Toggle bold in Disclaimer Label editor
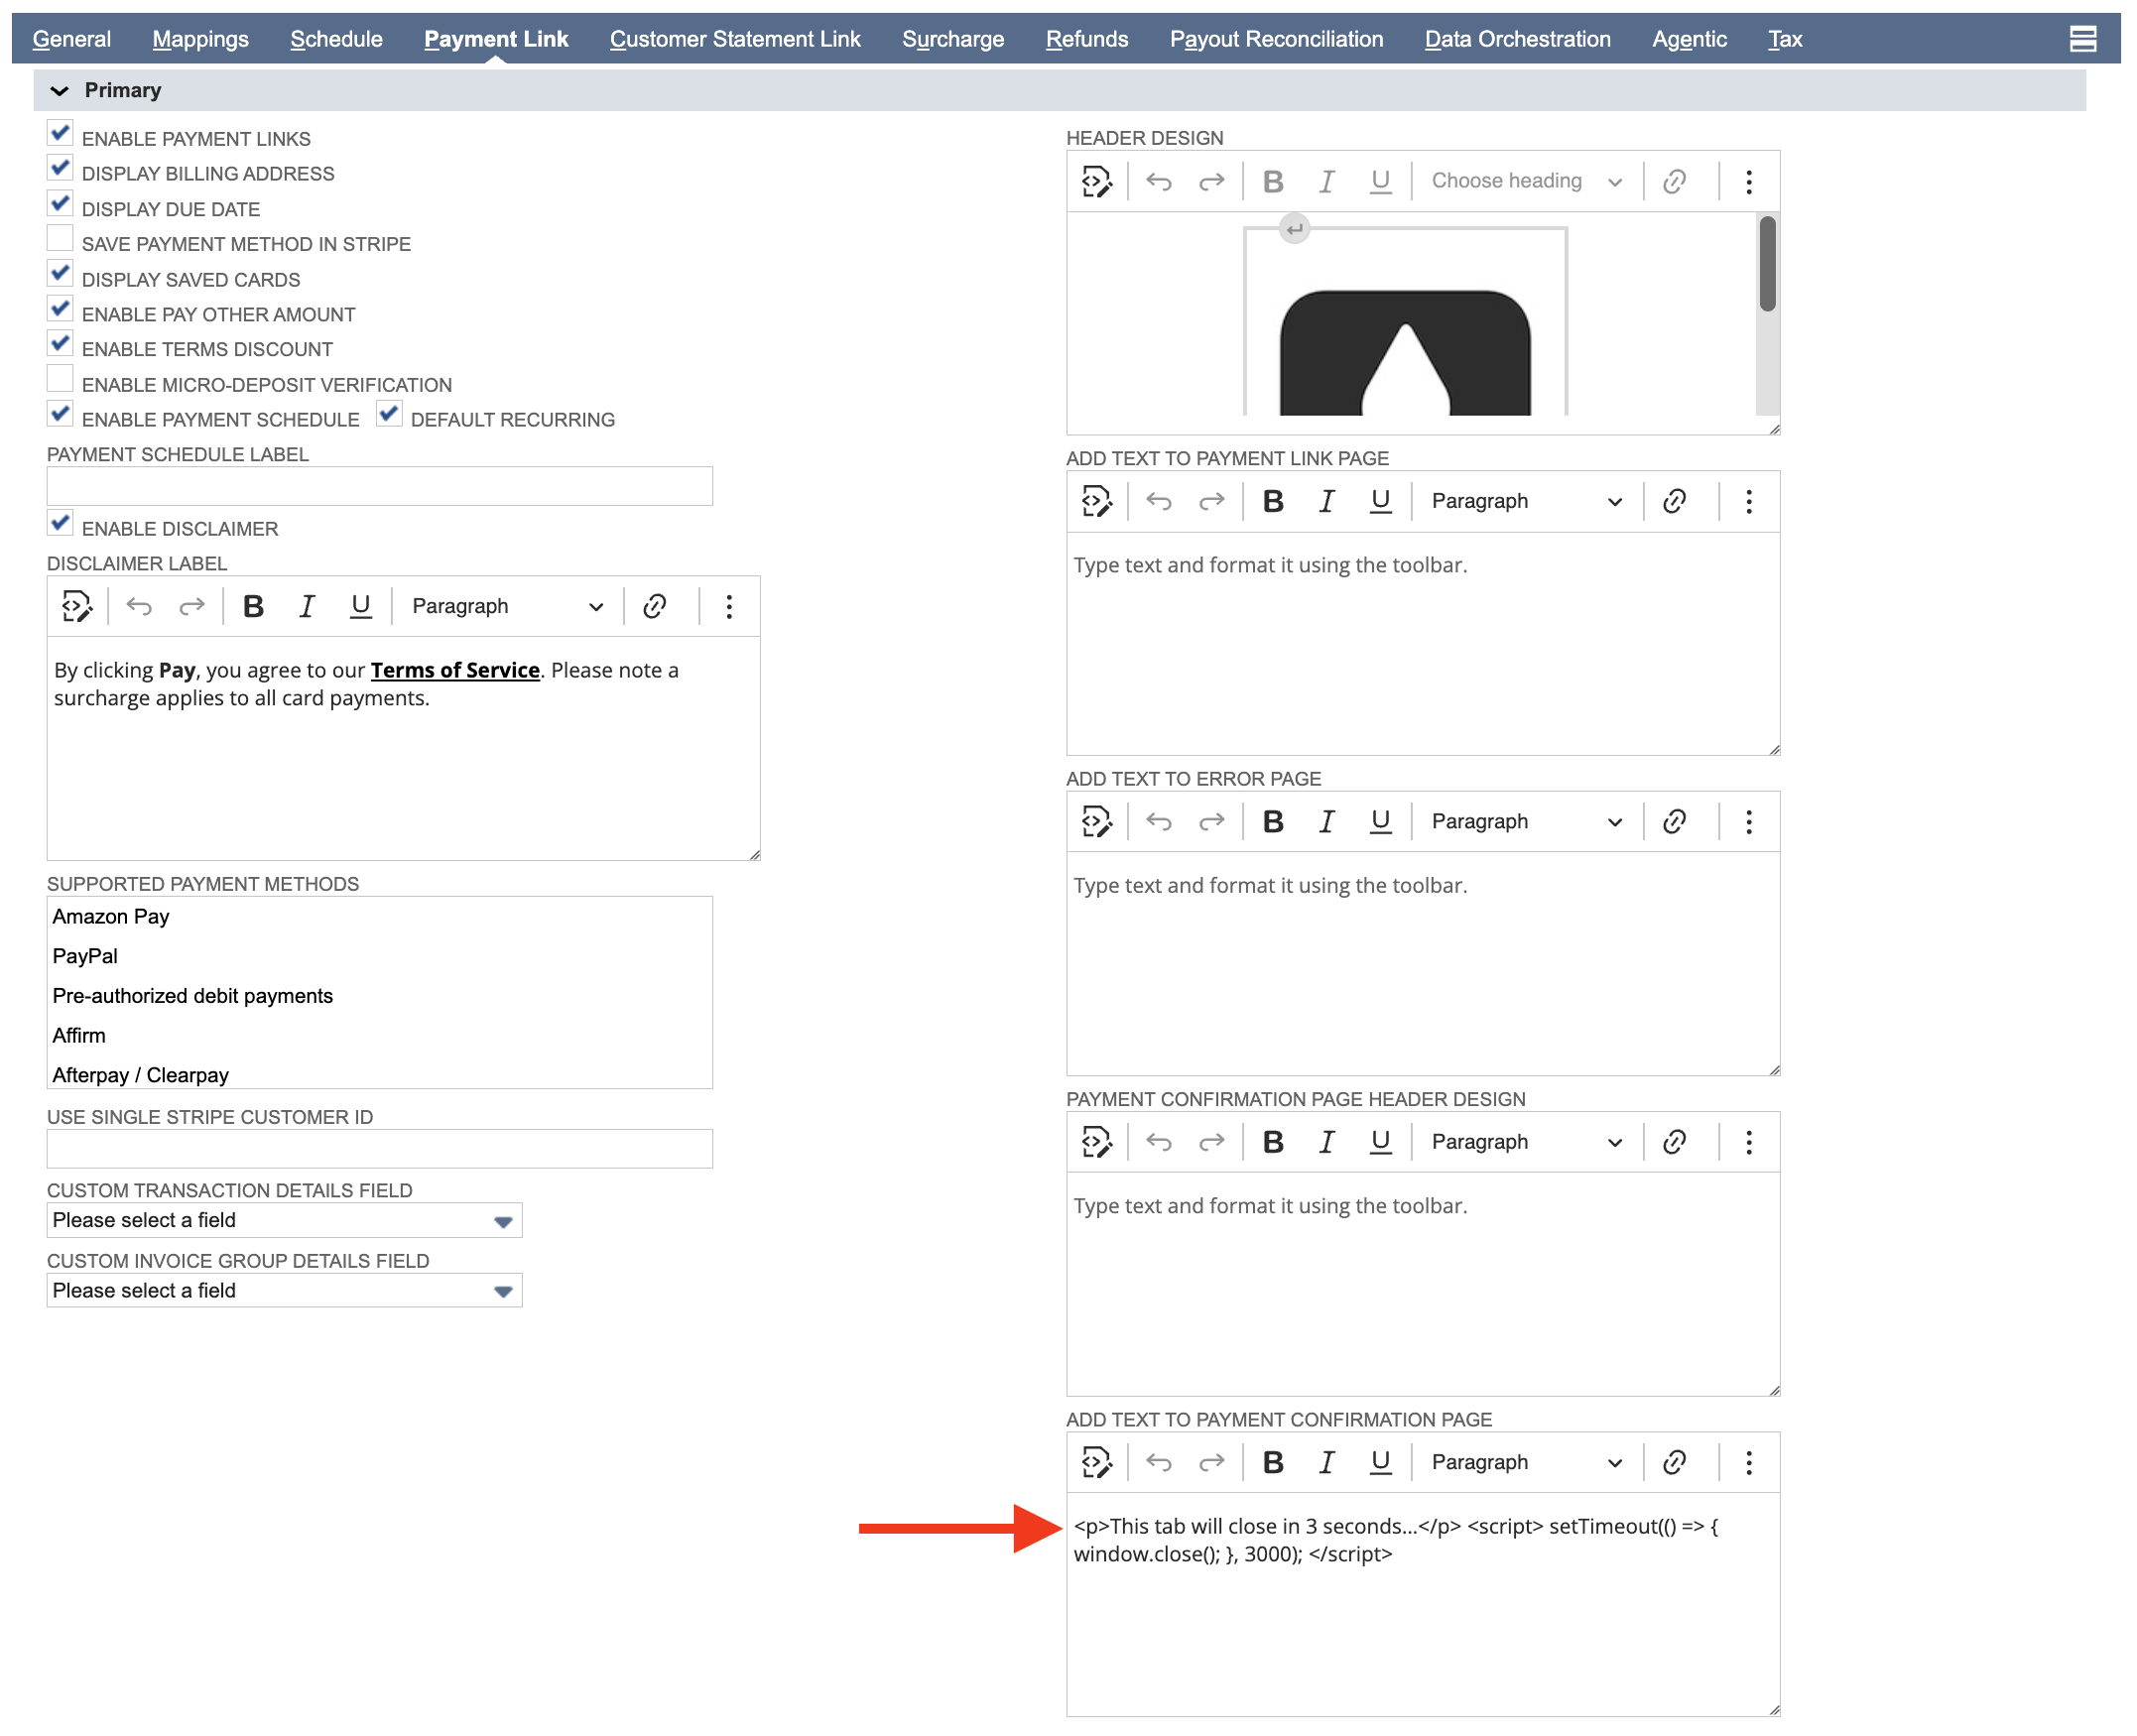This screenshot has width=2137, height=1736. coord(253,606)
